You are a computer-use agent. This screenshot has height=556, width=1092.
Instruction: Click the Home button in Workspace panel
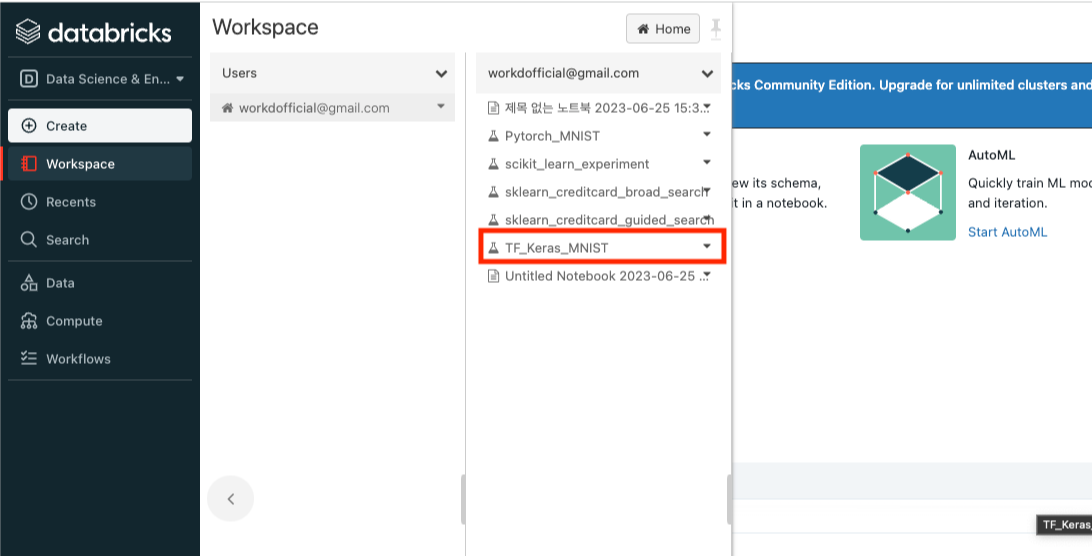pos(662,29)
